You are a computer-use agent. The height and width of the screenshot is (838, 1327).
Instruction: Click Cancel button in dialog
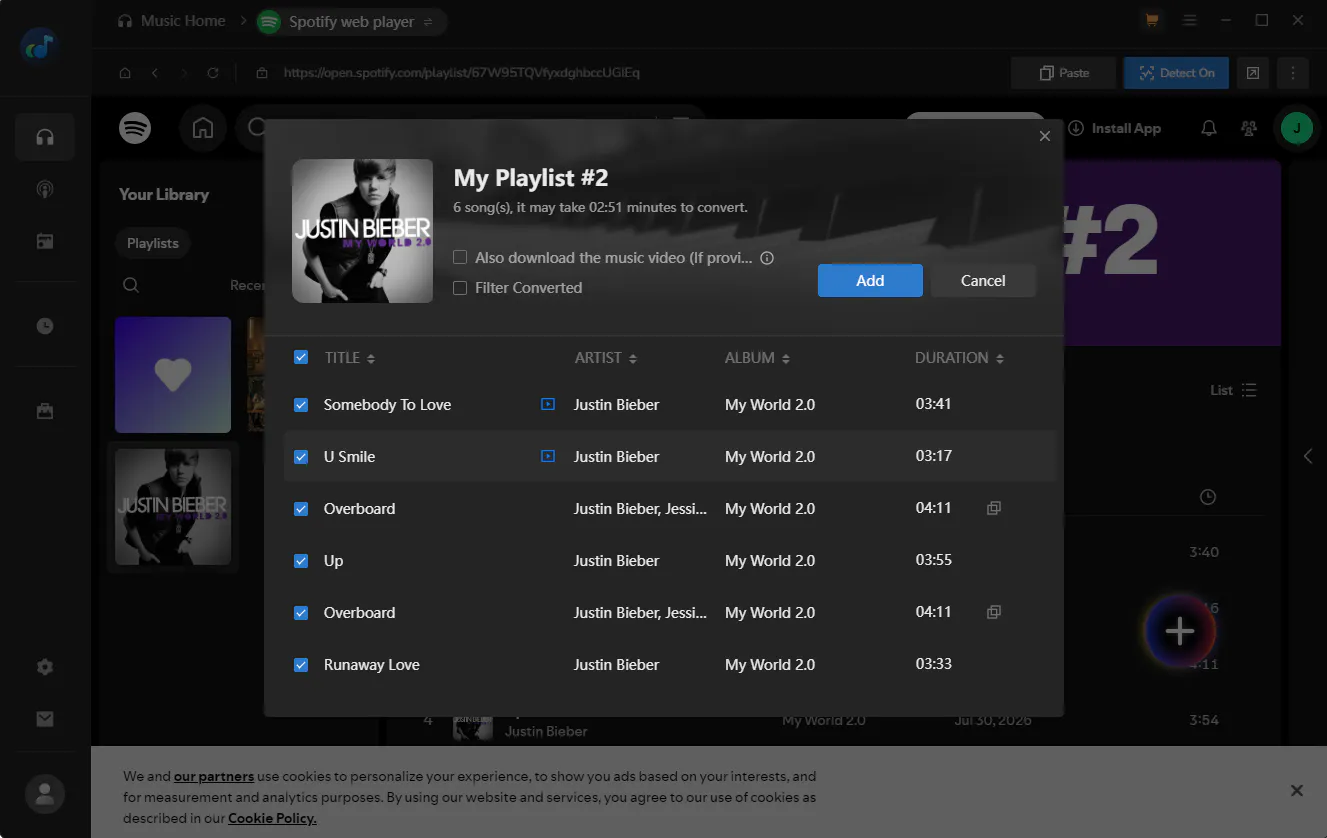(983, 280)
